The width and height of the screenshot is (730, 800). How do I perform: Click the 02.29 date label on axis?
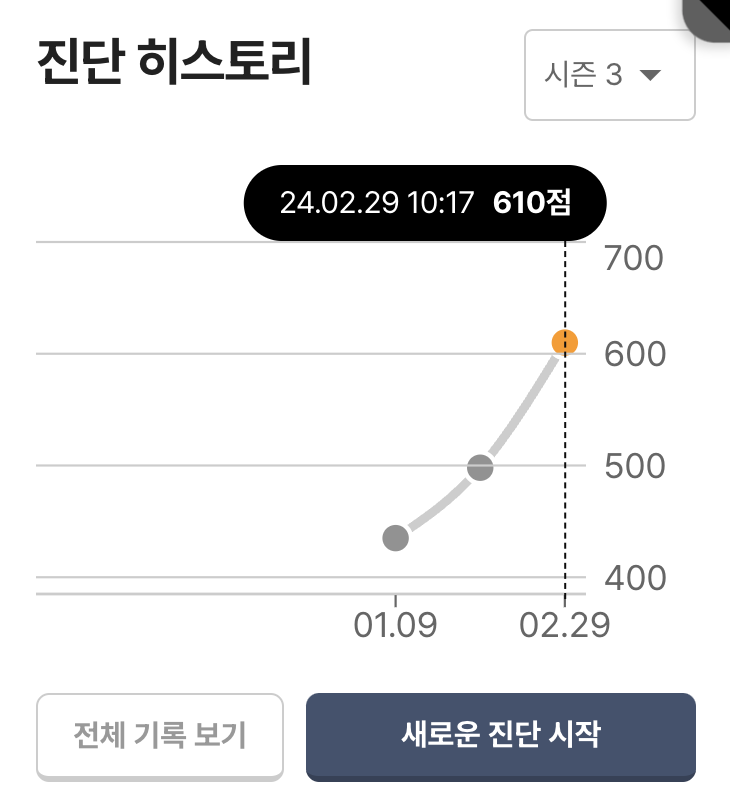tap(565, 625)
